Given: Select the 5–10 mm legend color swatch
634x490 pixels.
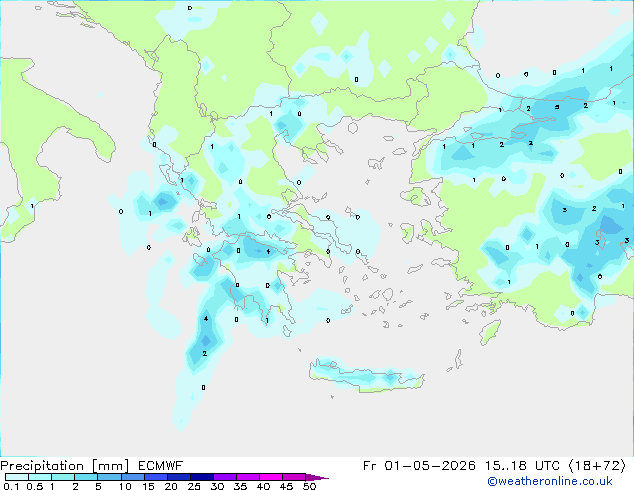Looking at the screenshot, I should 109,477.
